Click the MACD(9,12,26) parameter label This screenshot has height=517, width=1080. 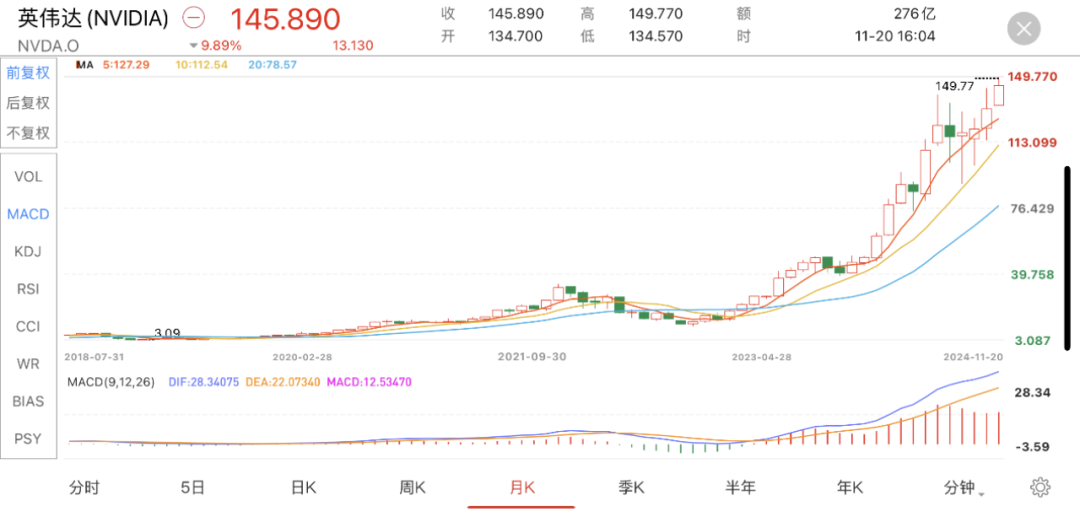[110, 381]
